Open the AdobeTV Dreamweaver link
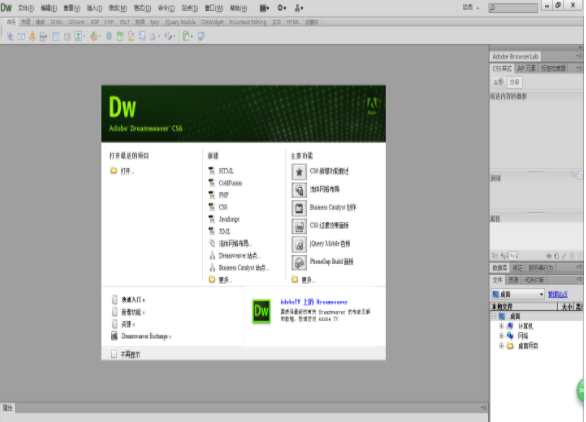The width and height of the screenshot is (586, 422). 314,302
